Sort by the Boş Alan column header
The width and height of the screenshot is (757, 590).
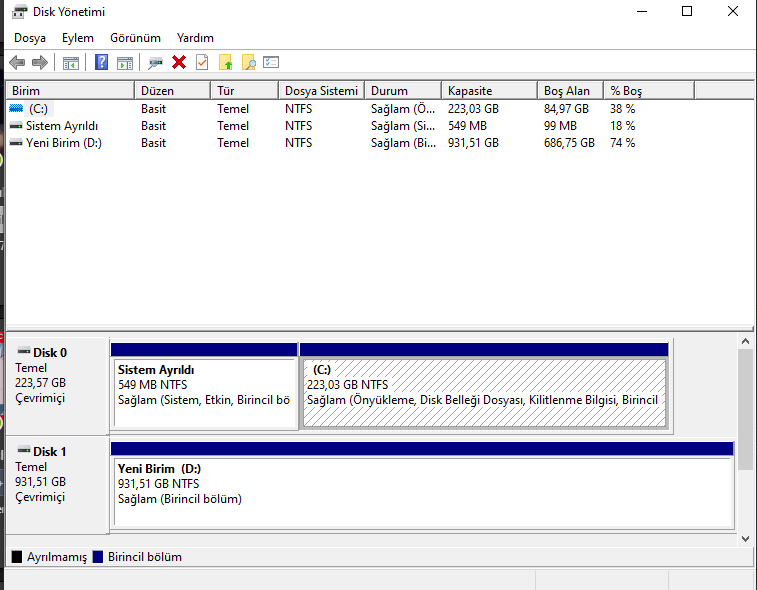coord(570,91)
